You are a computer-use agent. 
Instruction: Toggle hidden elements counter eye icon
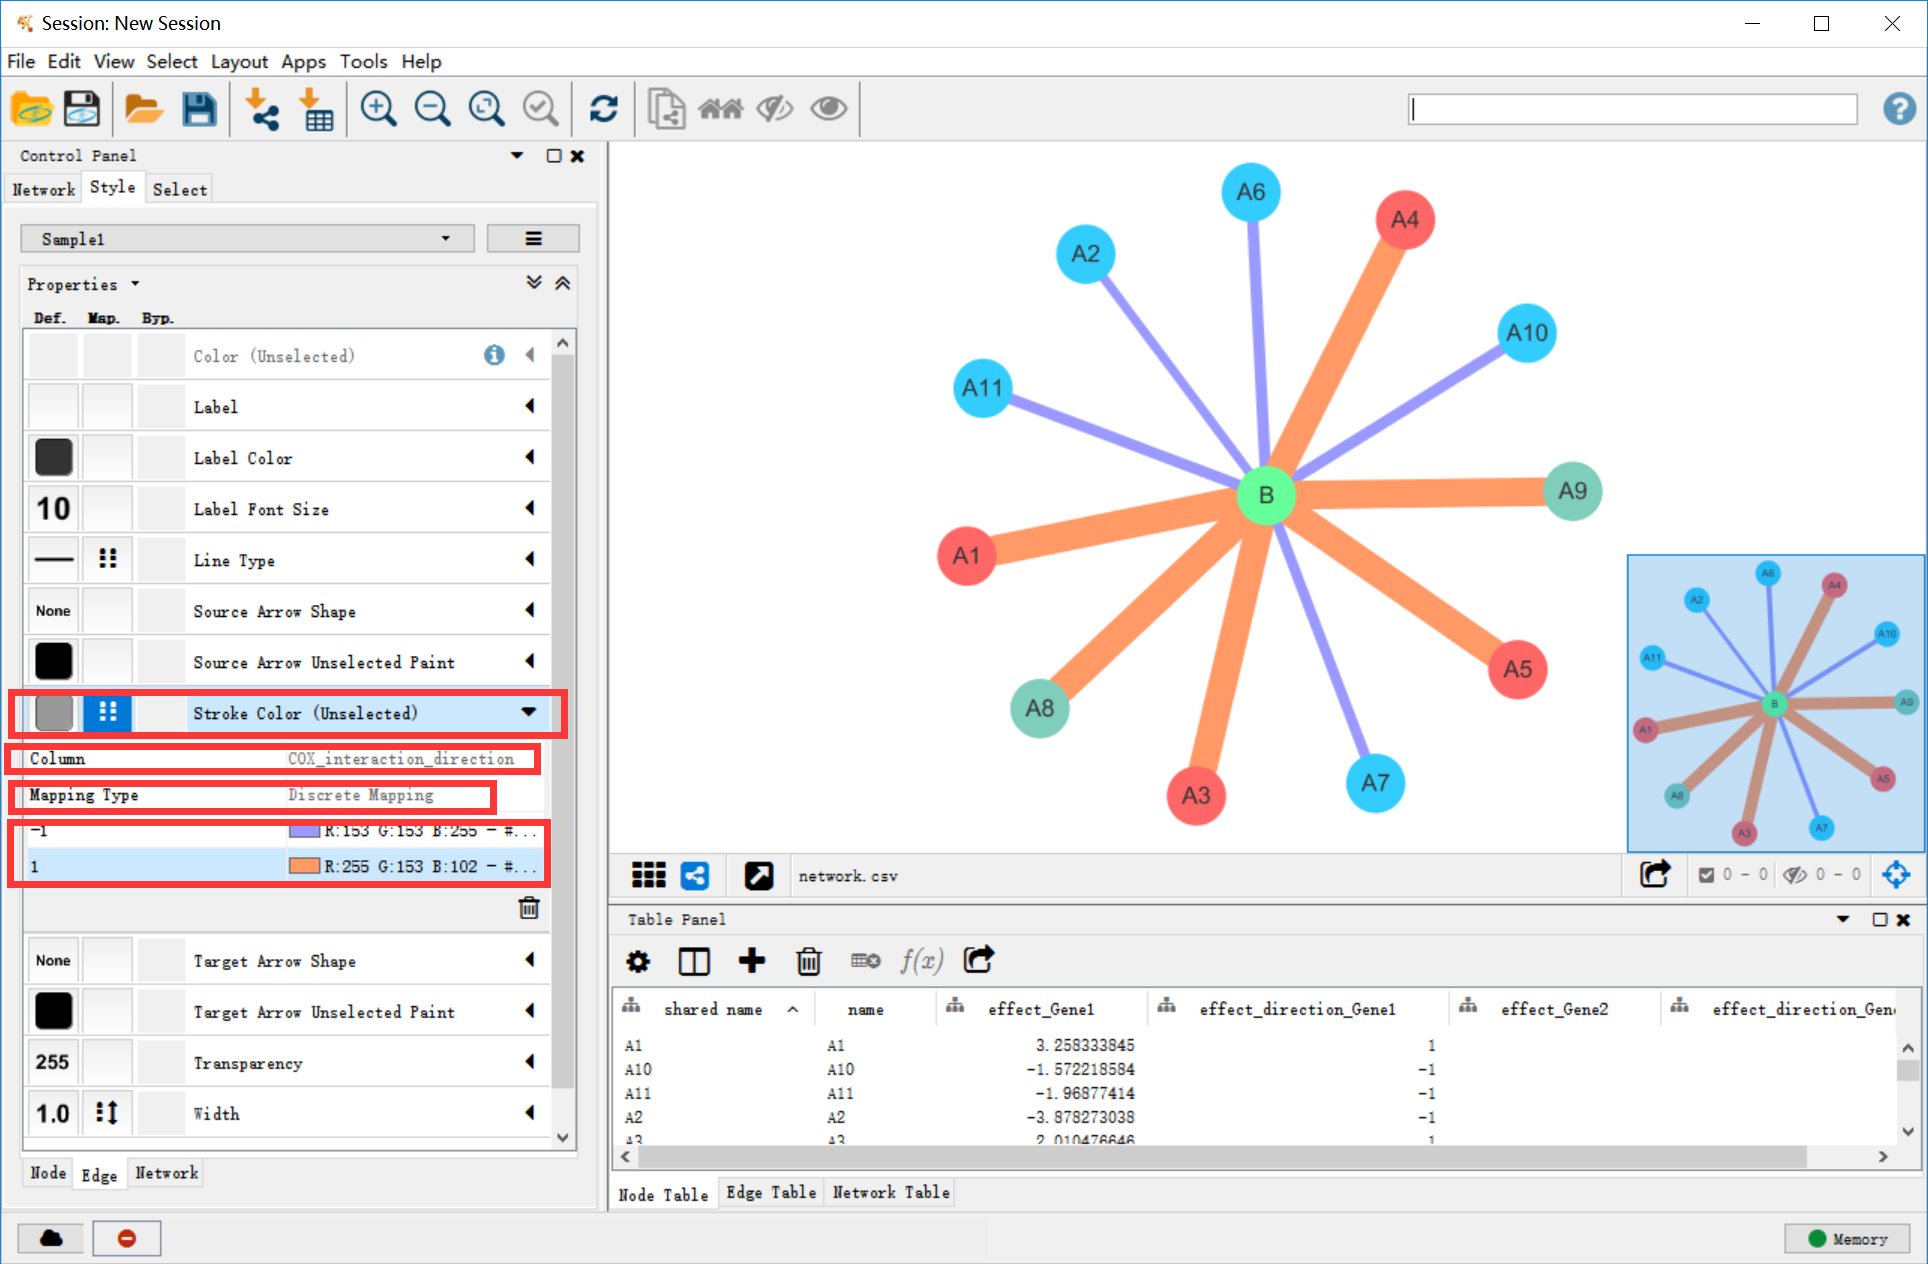point(1795,875)
